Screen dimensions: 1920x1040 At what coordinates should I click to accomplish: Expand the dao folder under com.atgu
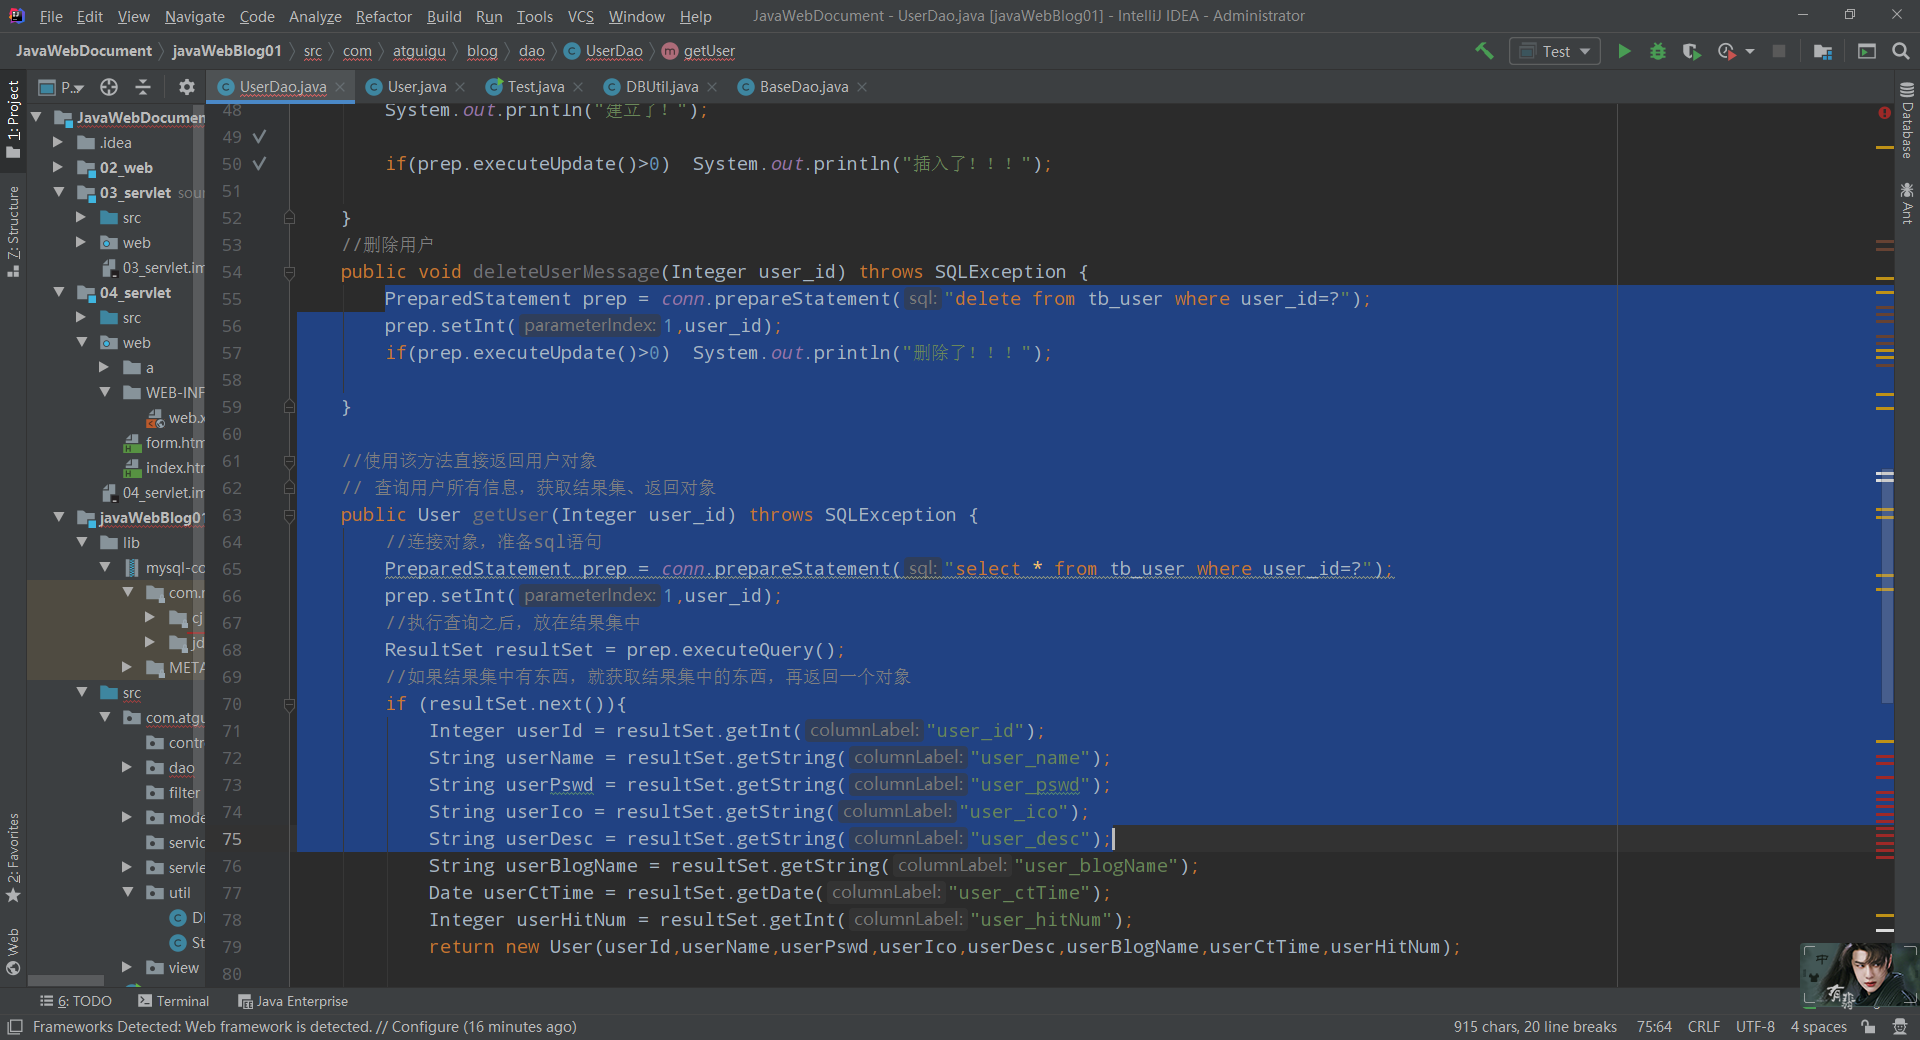pos(126,768)
